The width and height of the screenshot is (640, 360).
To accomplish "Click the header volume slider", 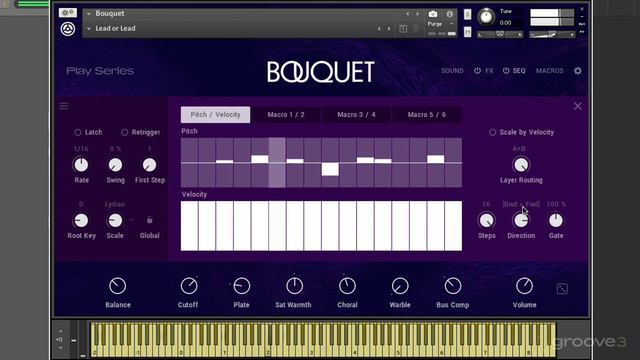I will [552, 35].
